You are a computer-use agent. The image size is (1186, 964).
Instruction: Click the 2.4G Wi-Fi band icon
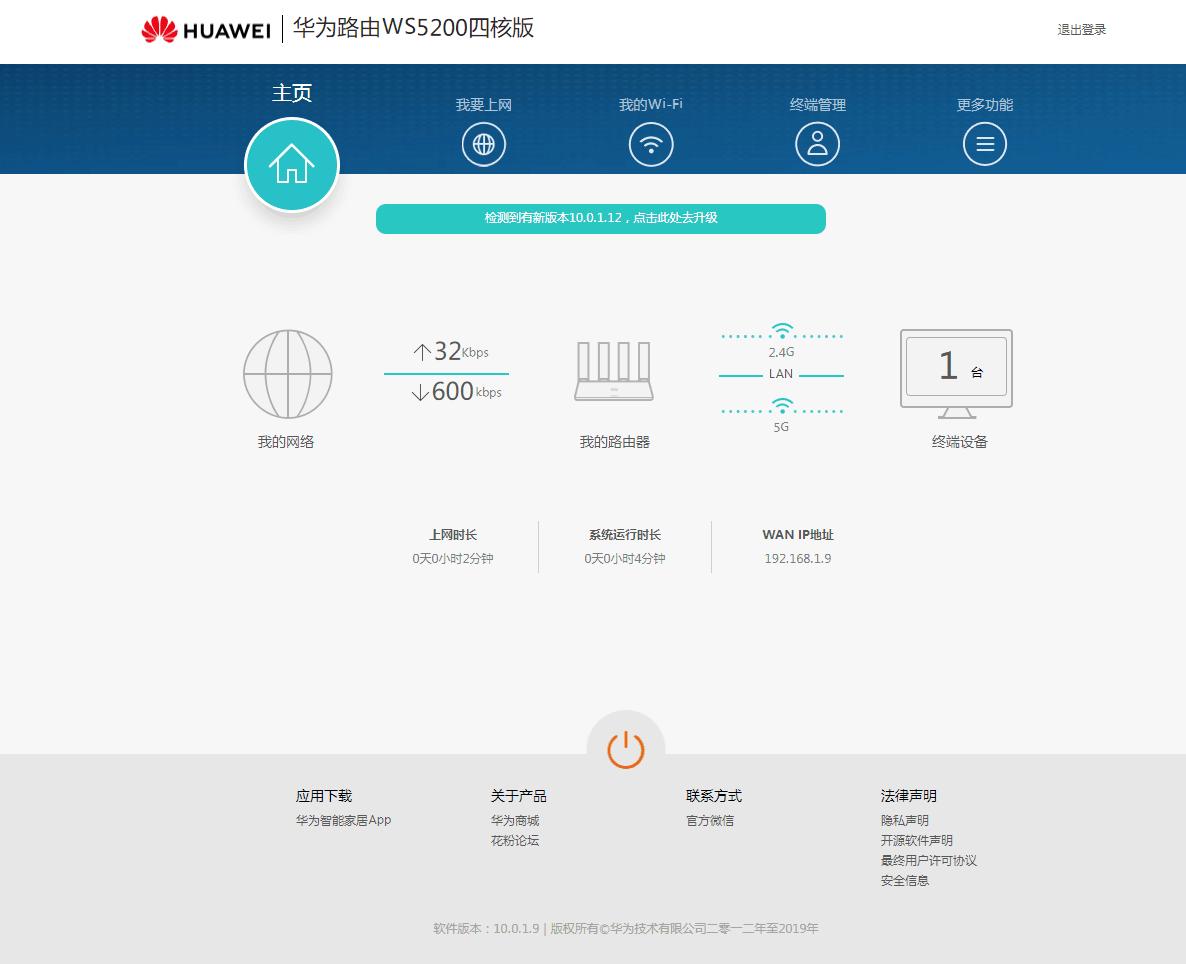781,330
